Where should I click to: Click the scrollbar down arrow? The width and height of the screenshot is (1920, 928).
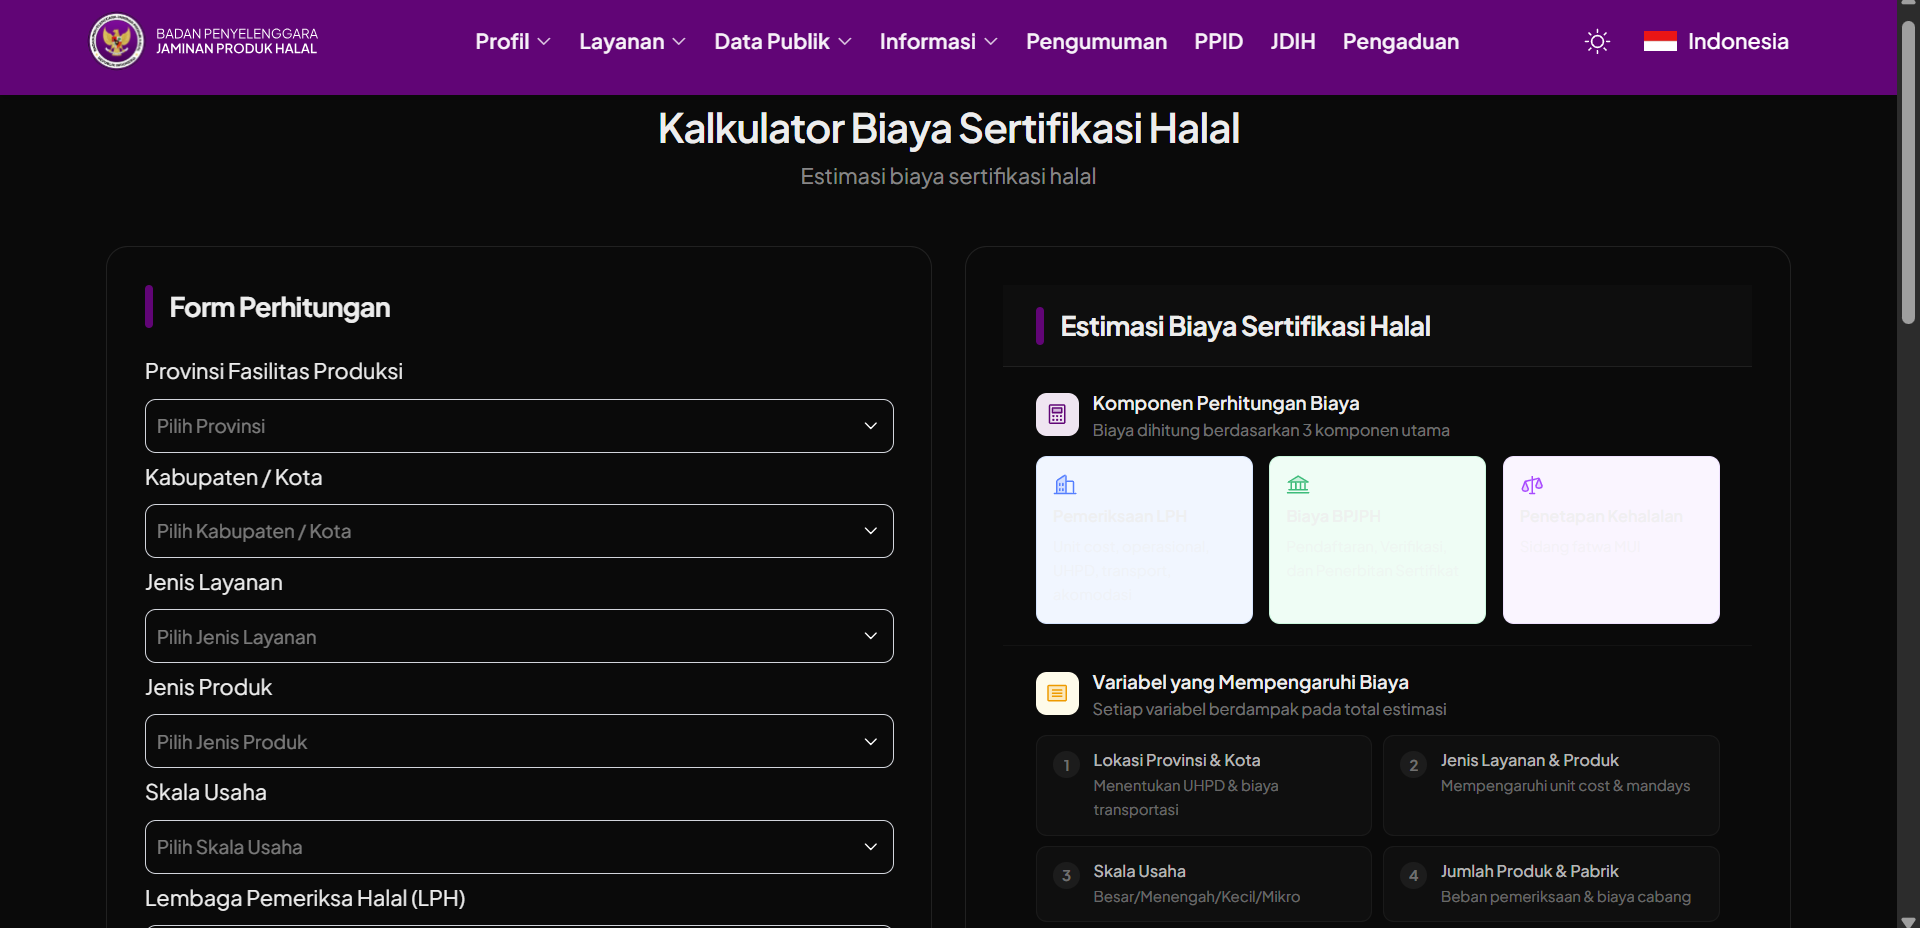(x=1908, y=920)
